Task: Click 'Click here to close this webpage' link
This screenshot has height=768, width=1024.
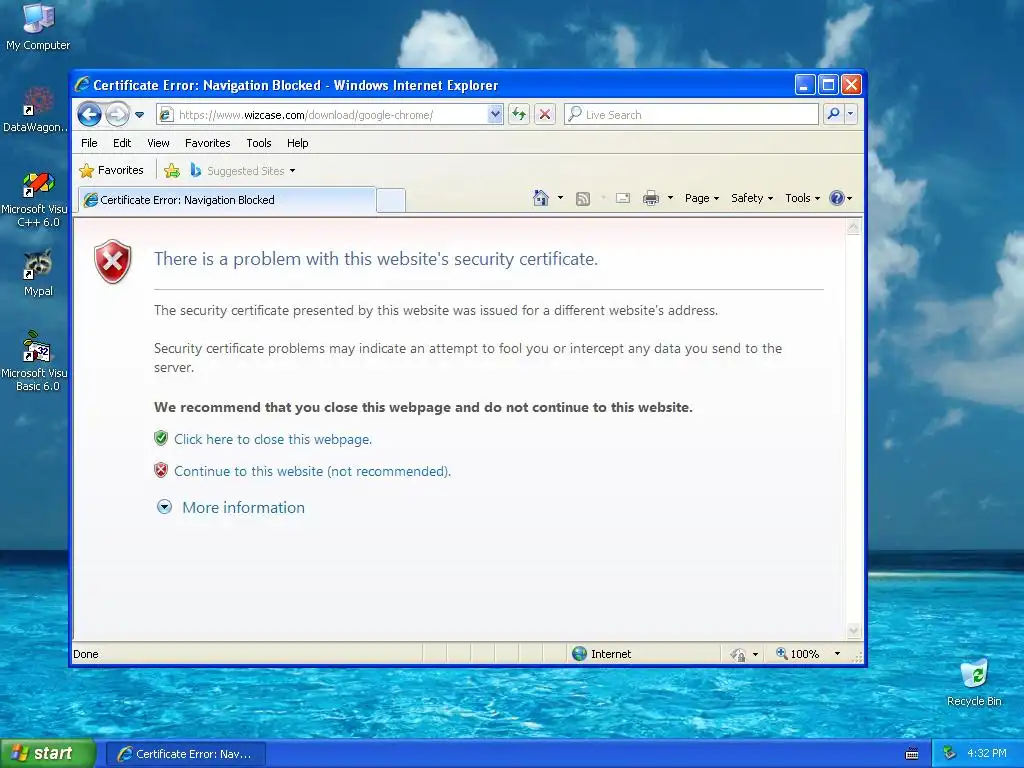Action: (x=273, y=440)
